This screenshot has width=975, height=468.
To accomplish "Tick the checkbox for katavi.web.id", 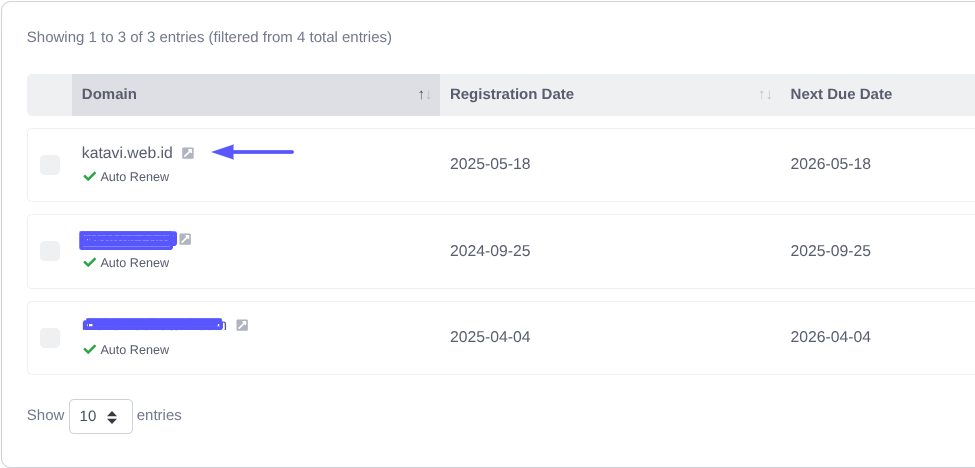I will click(x=50, y=165).
